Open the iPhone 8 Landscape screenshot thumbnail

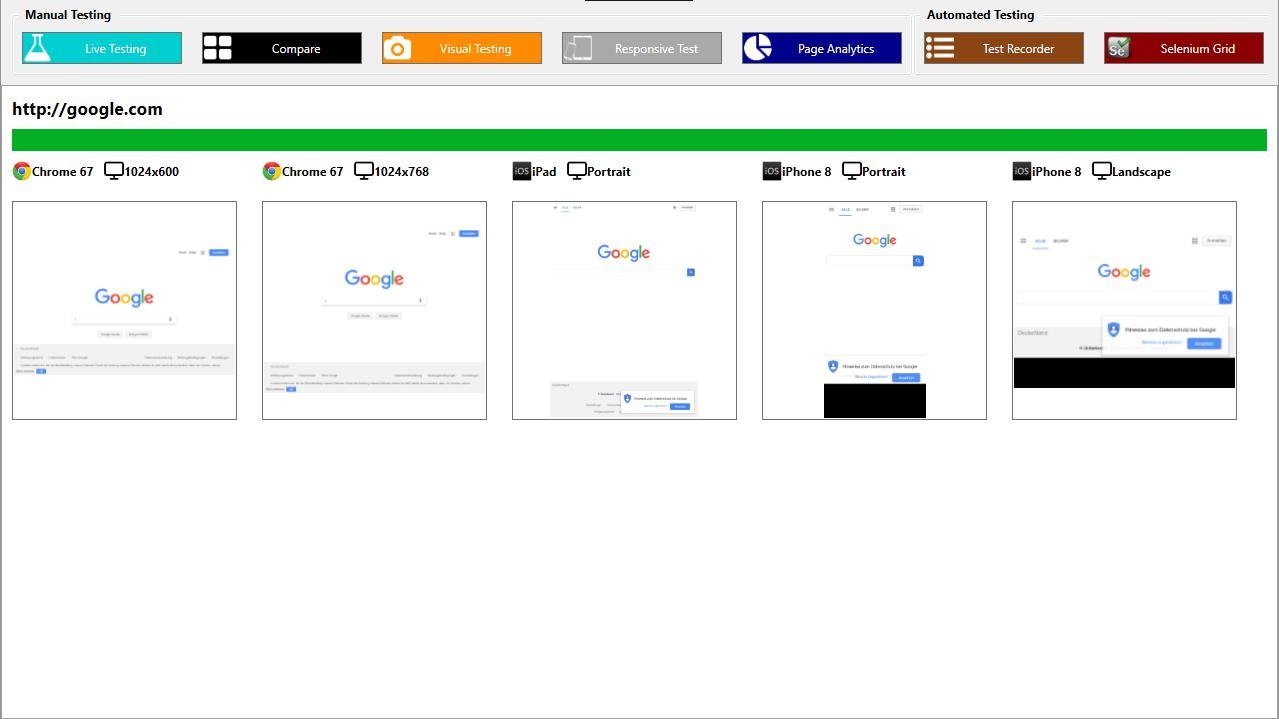pos(1124,310)
